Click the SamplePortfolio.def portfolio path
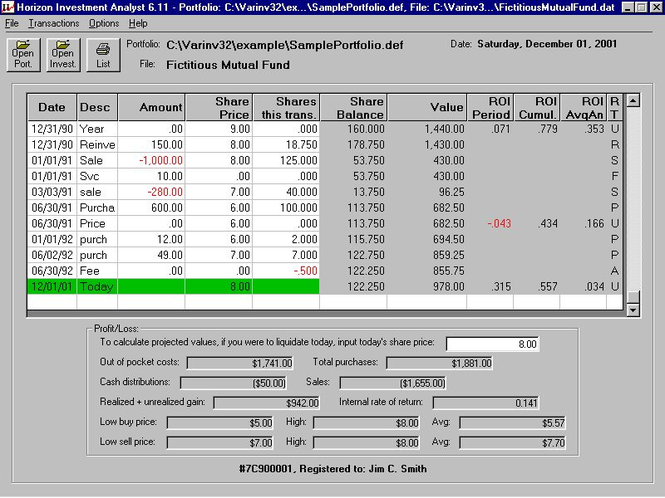 click(285, 45)
